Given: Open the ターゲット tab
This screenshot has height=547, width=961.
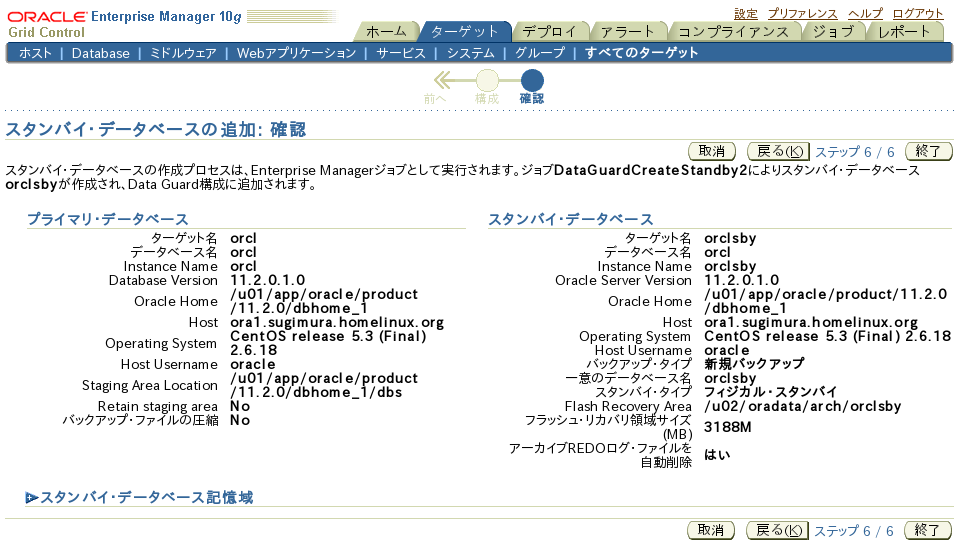Looking at the screenshot, I should pos(465,31).
